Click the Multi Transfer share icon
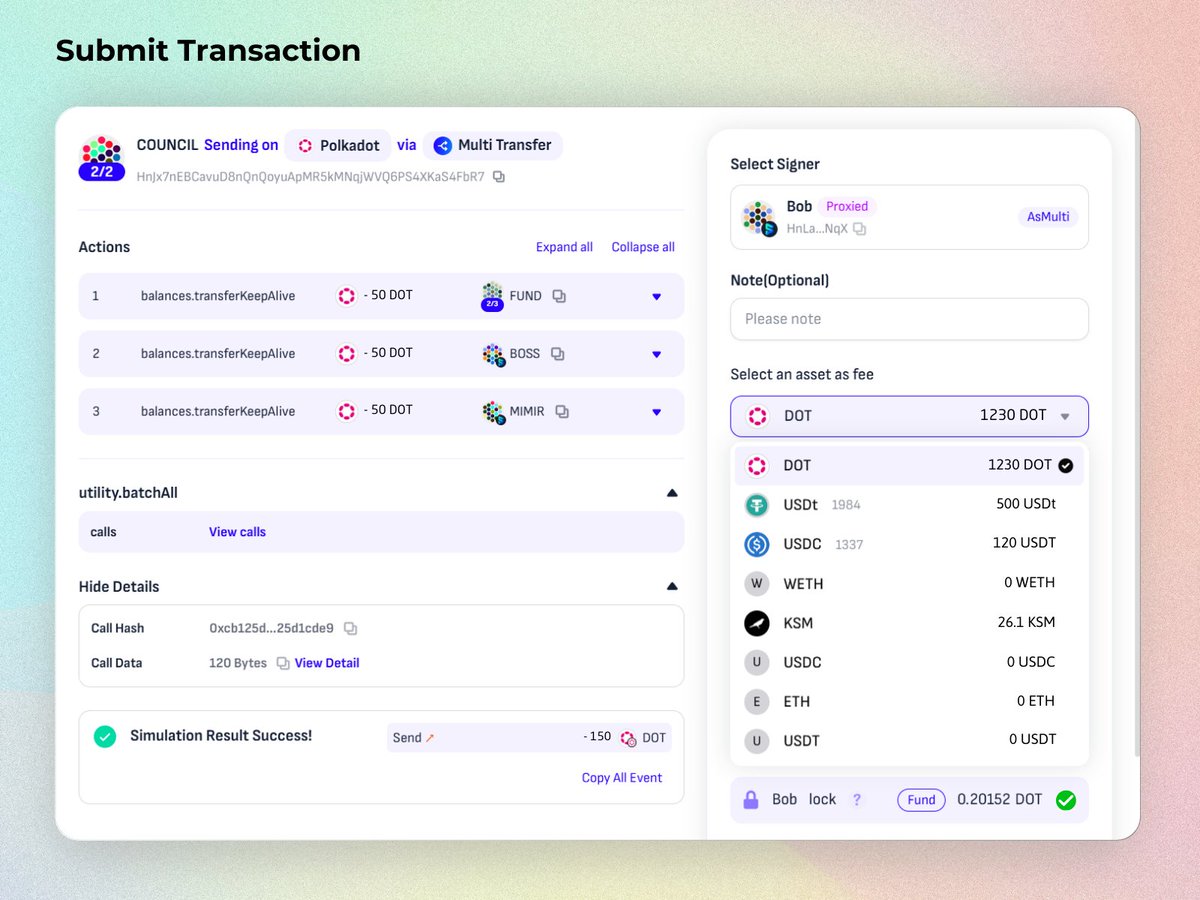This screenshot has width=1200, height=900. 442,145
